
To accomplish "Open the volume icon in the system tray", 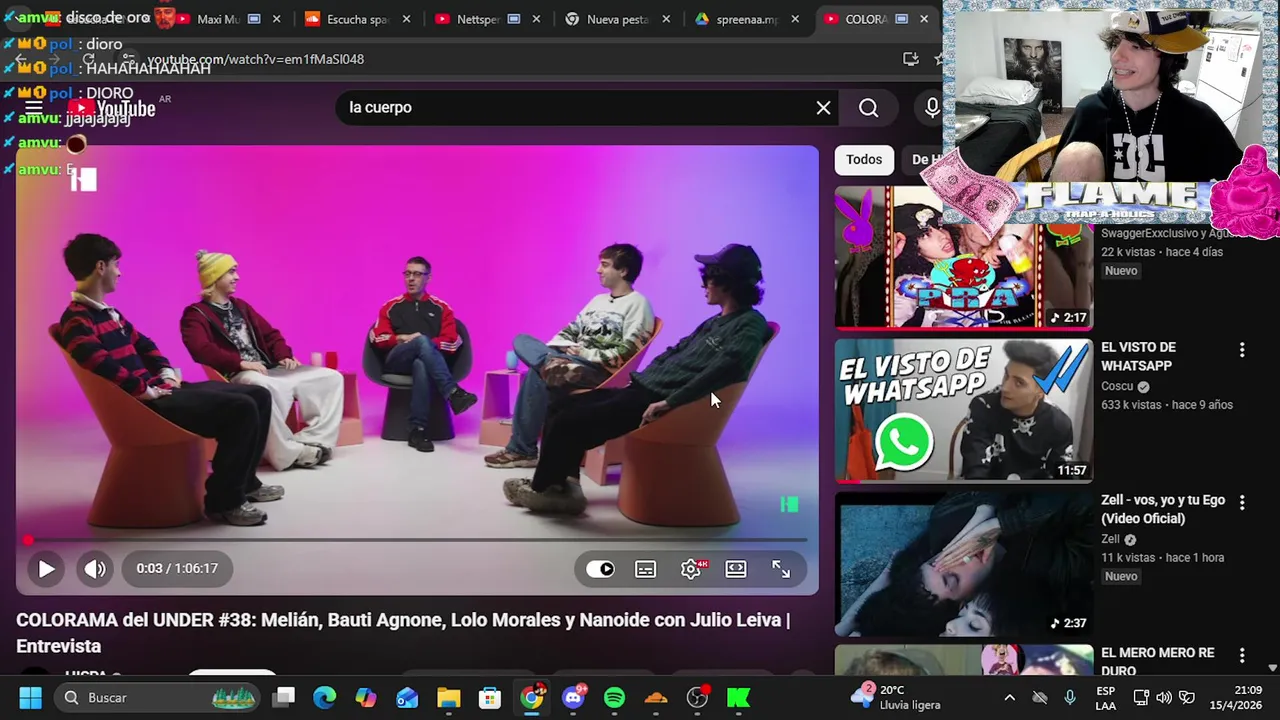I will pyautogui.click(x=1163, y=697).
